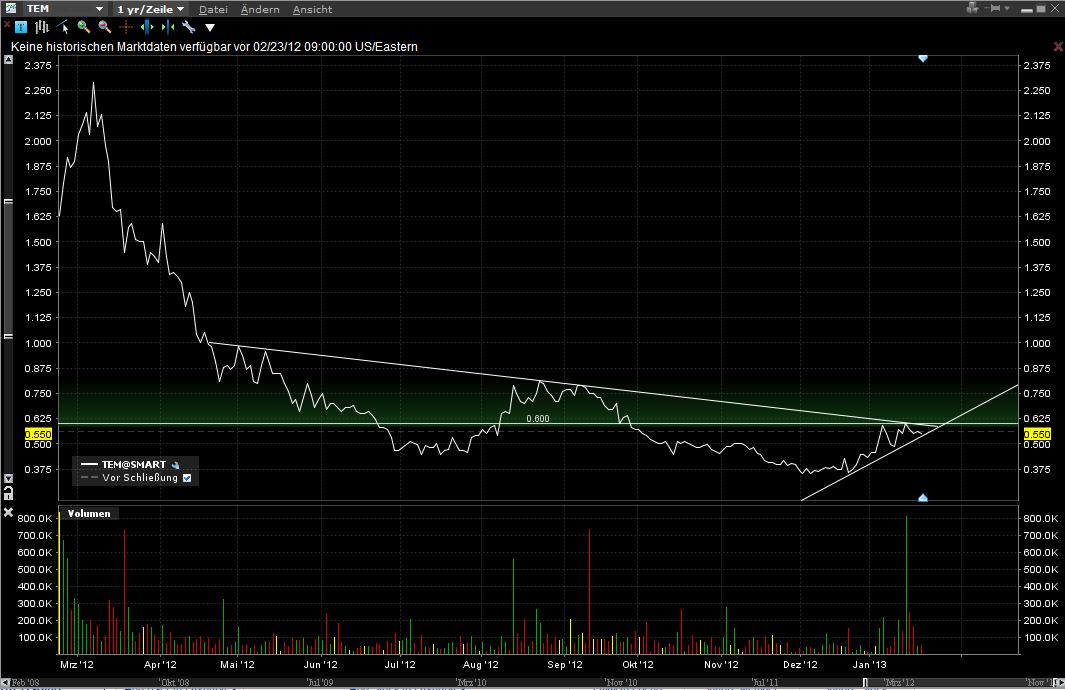Viewport: 1065px width, 690px height.
Task: Toggle the price axis padlock
Action: tap(9, 493)
